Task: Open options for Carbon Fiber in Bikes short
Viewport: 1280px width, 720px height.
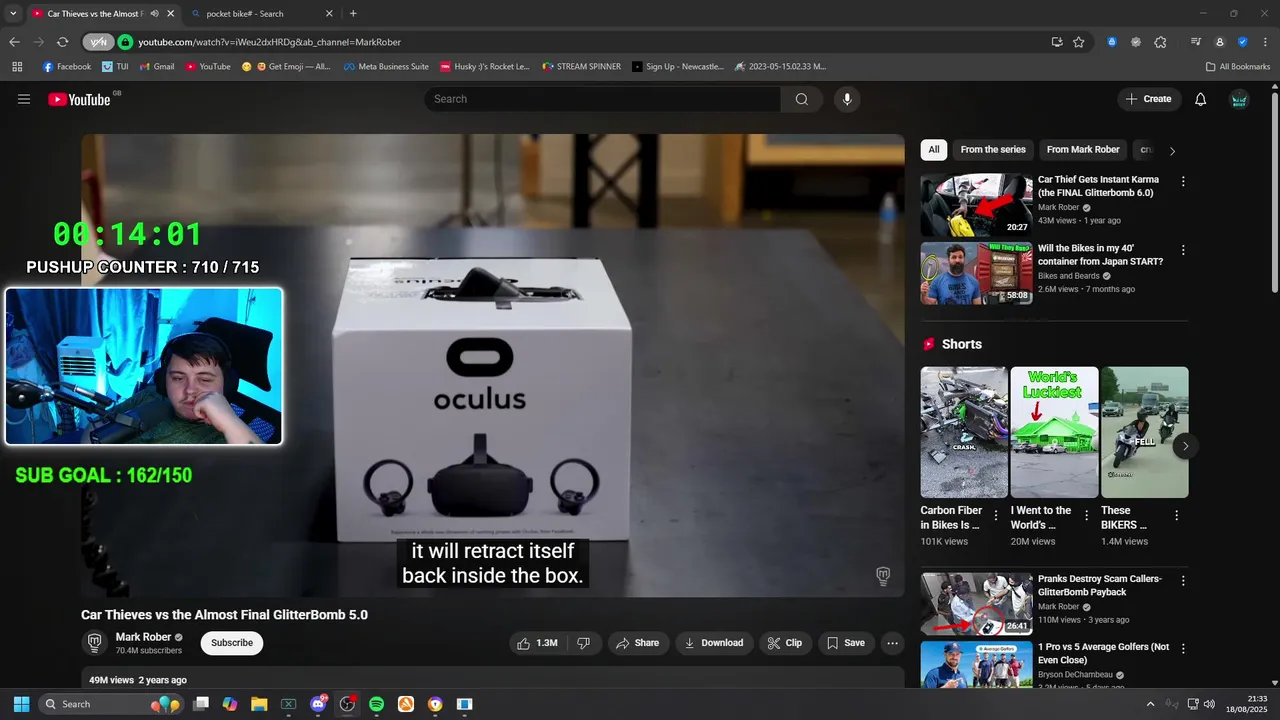Action: [995, 516]
